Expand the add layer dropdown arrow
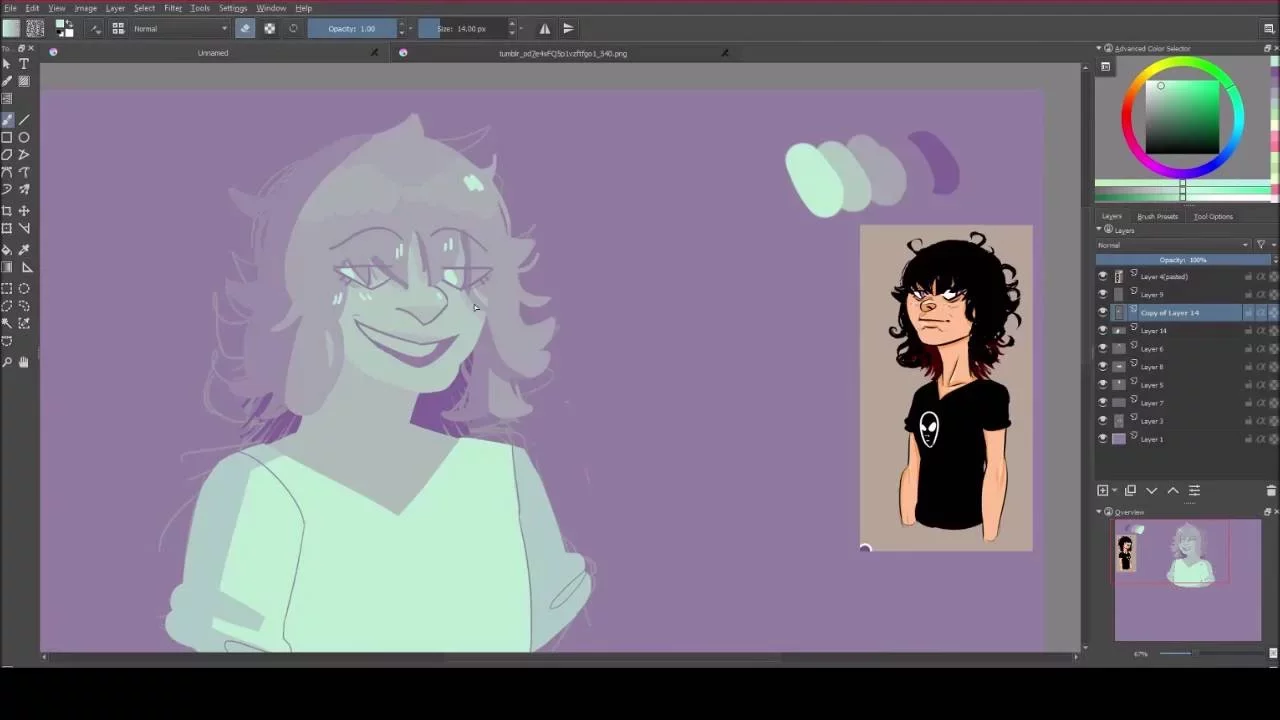Image resolution: width=1280 pixels, height=720 pixels. 1114,490
